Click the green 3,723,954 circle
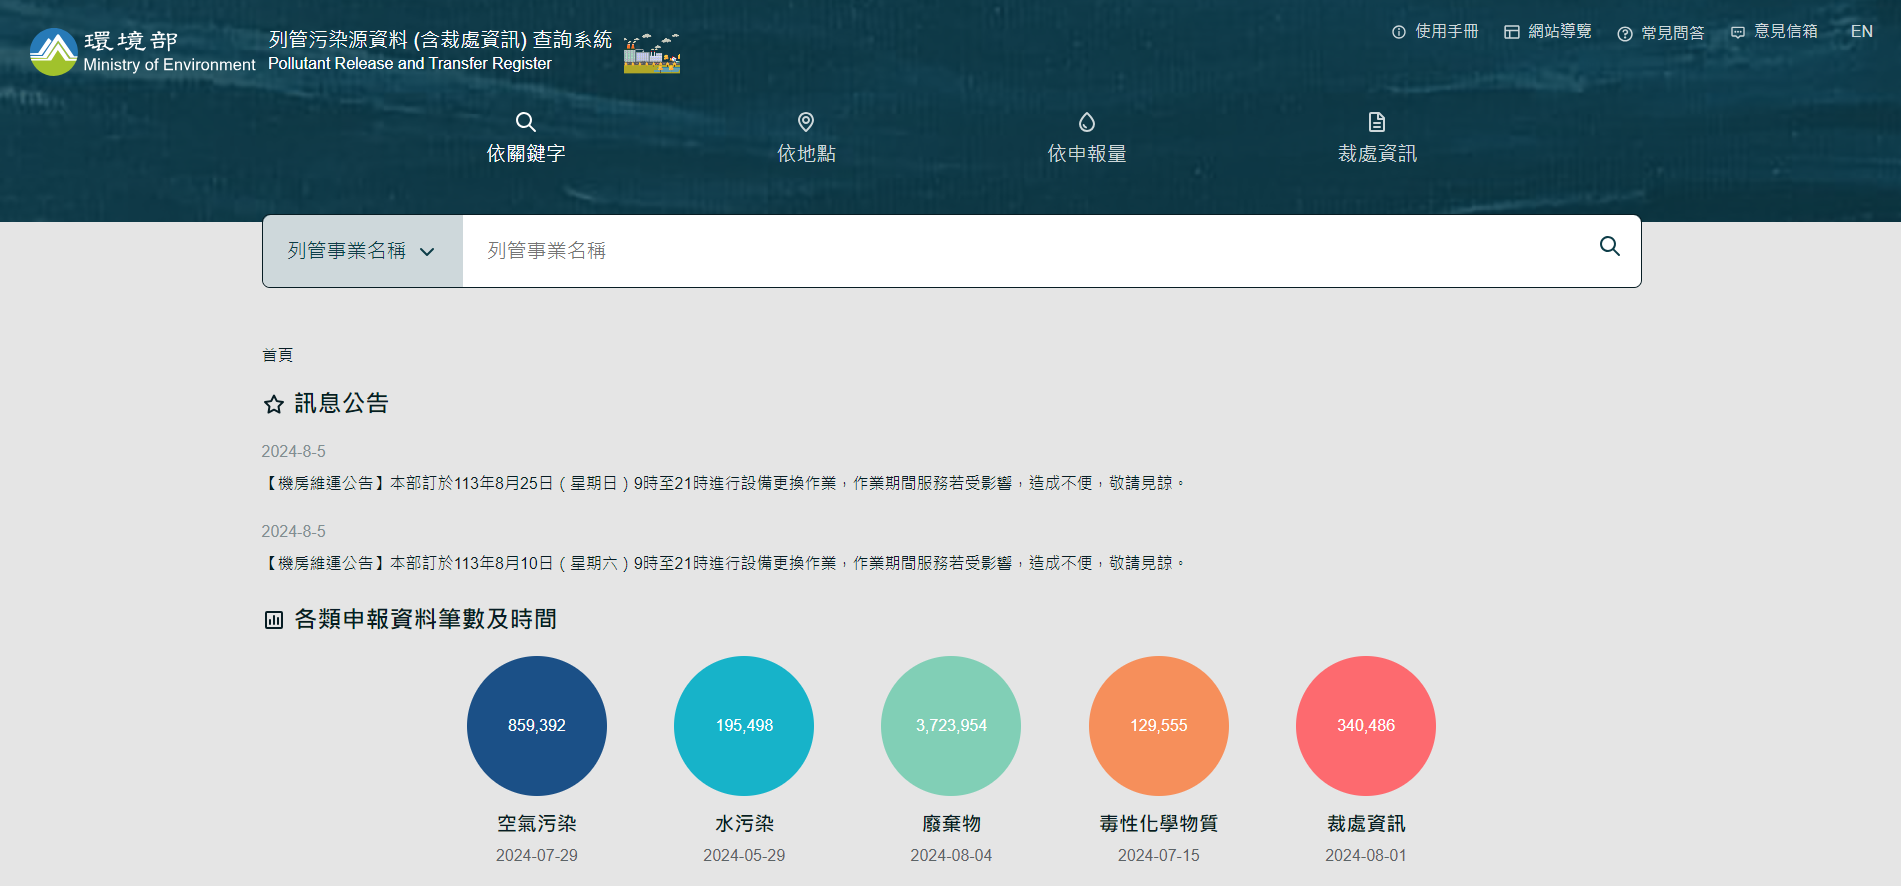This screenshot has height=886, width=1901. coord(951,726)
